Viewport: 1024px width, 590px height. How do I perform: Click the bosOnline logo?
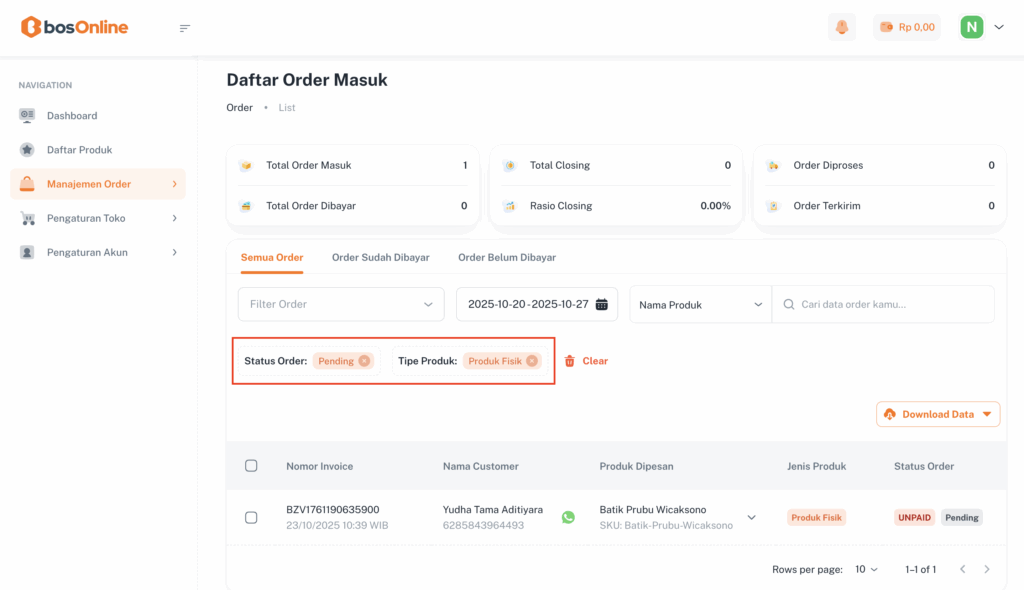coord(75,27)
